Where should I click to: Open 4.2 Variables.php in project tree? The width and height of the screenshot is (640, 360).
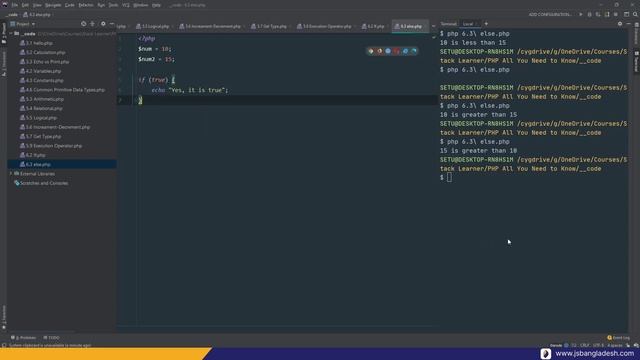tap(40, 71)
